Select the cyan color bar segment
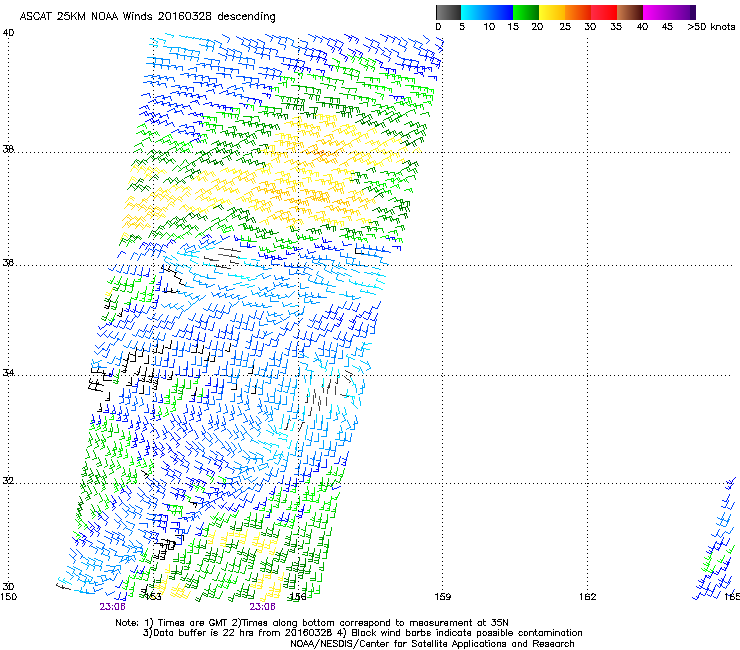This screenshot has width=740, height=650. (x=473, y=12)
